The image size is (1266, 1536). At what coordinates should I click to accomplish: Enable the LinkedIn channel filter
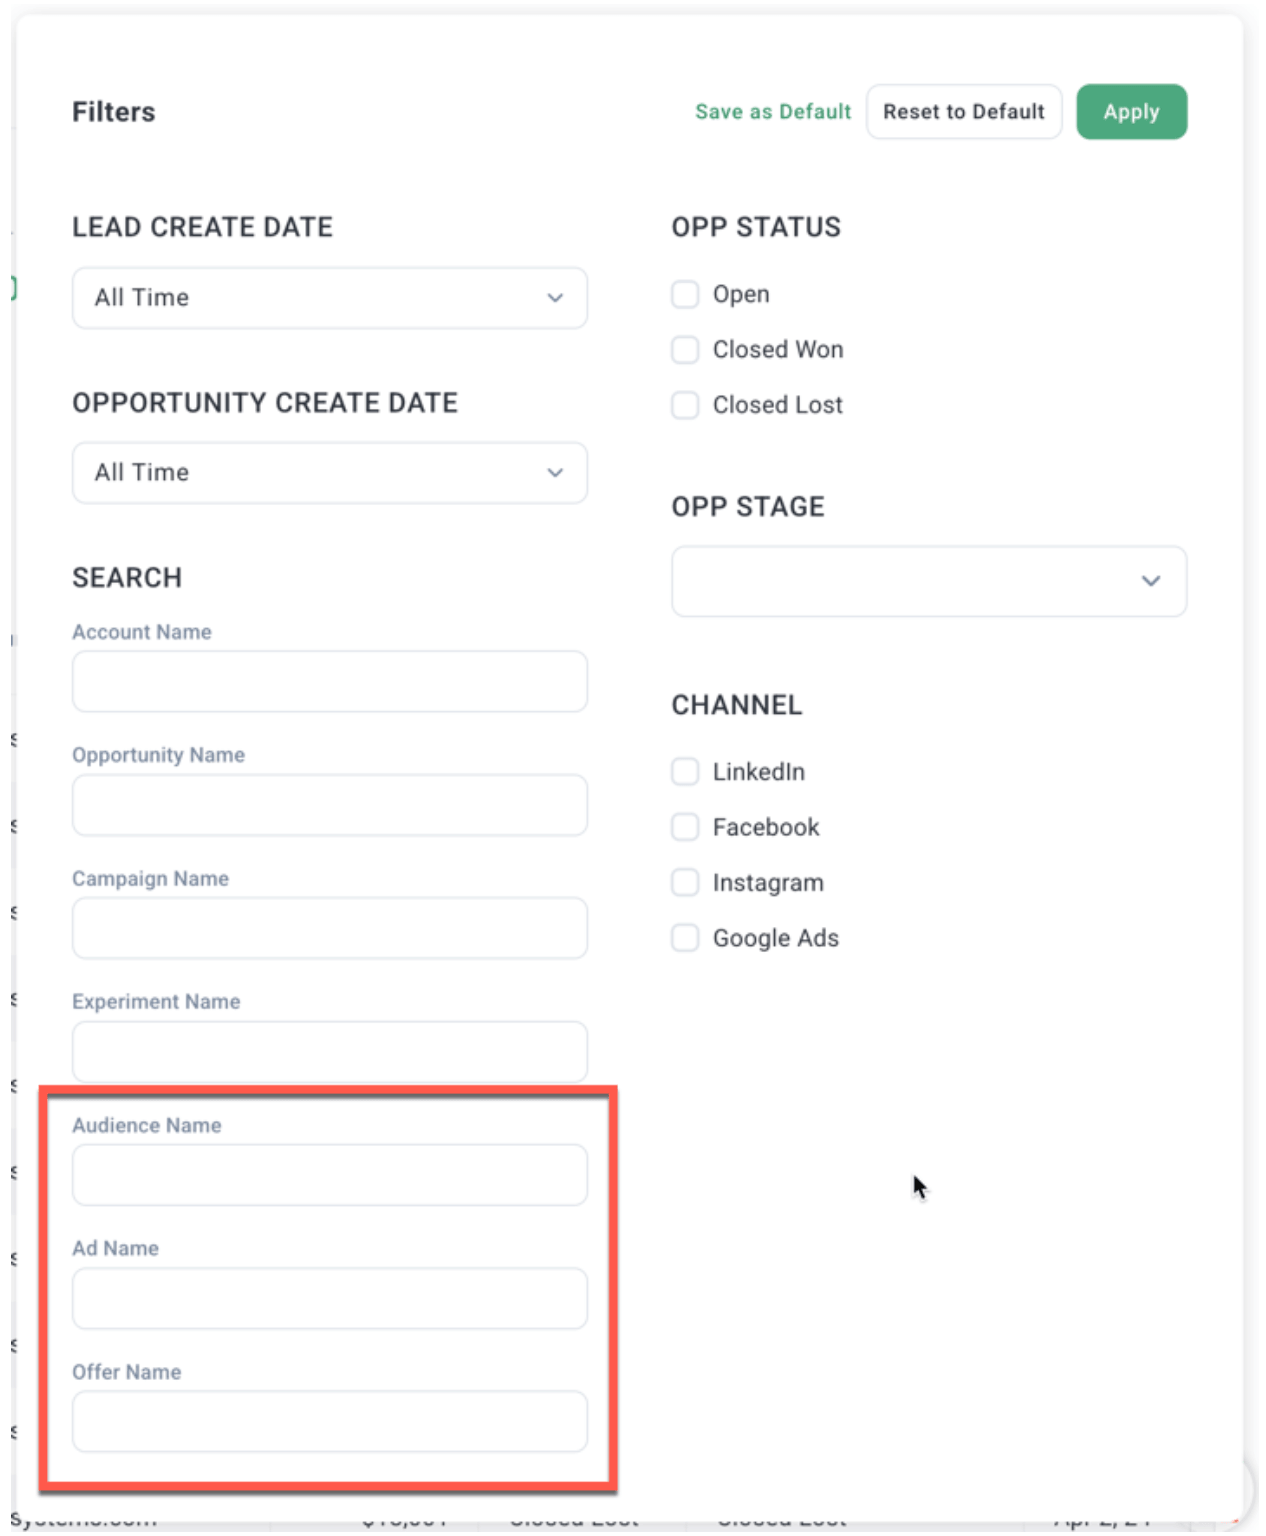click(x=684, y=771)
